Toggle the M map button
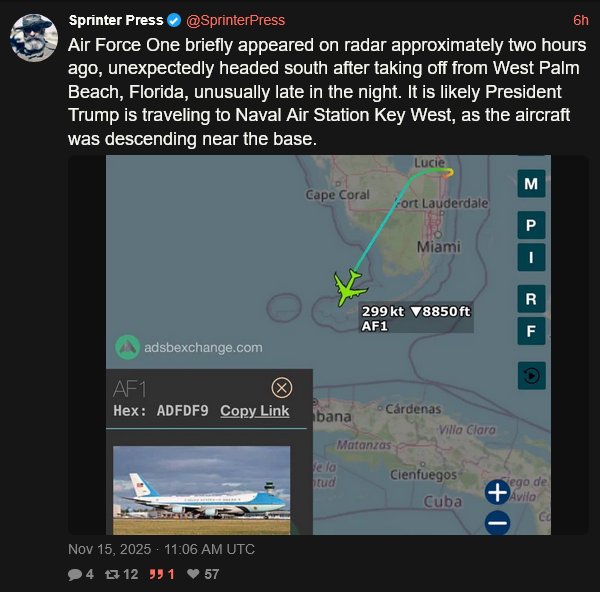The height and width of the screenshot is (592, 600). click(531, 184)
